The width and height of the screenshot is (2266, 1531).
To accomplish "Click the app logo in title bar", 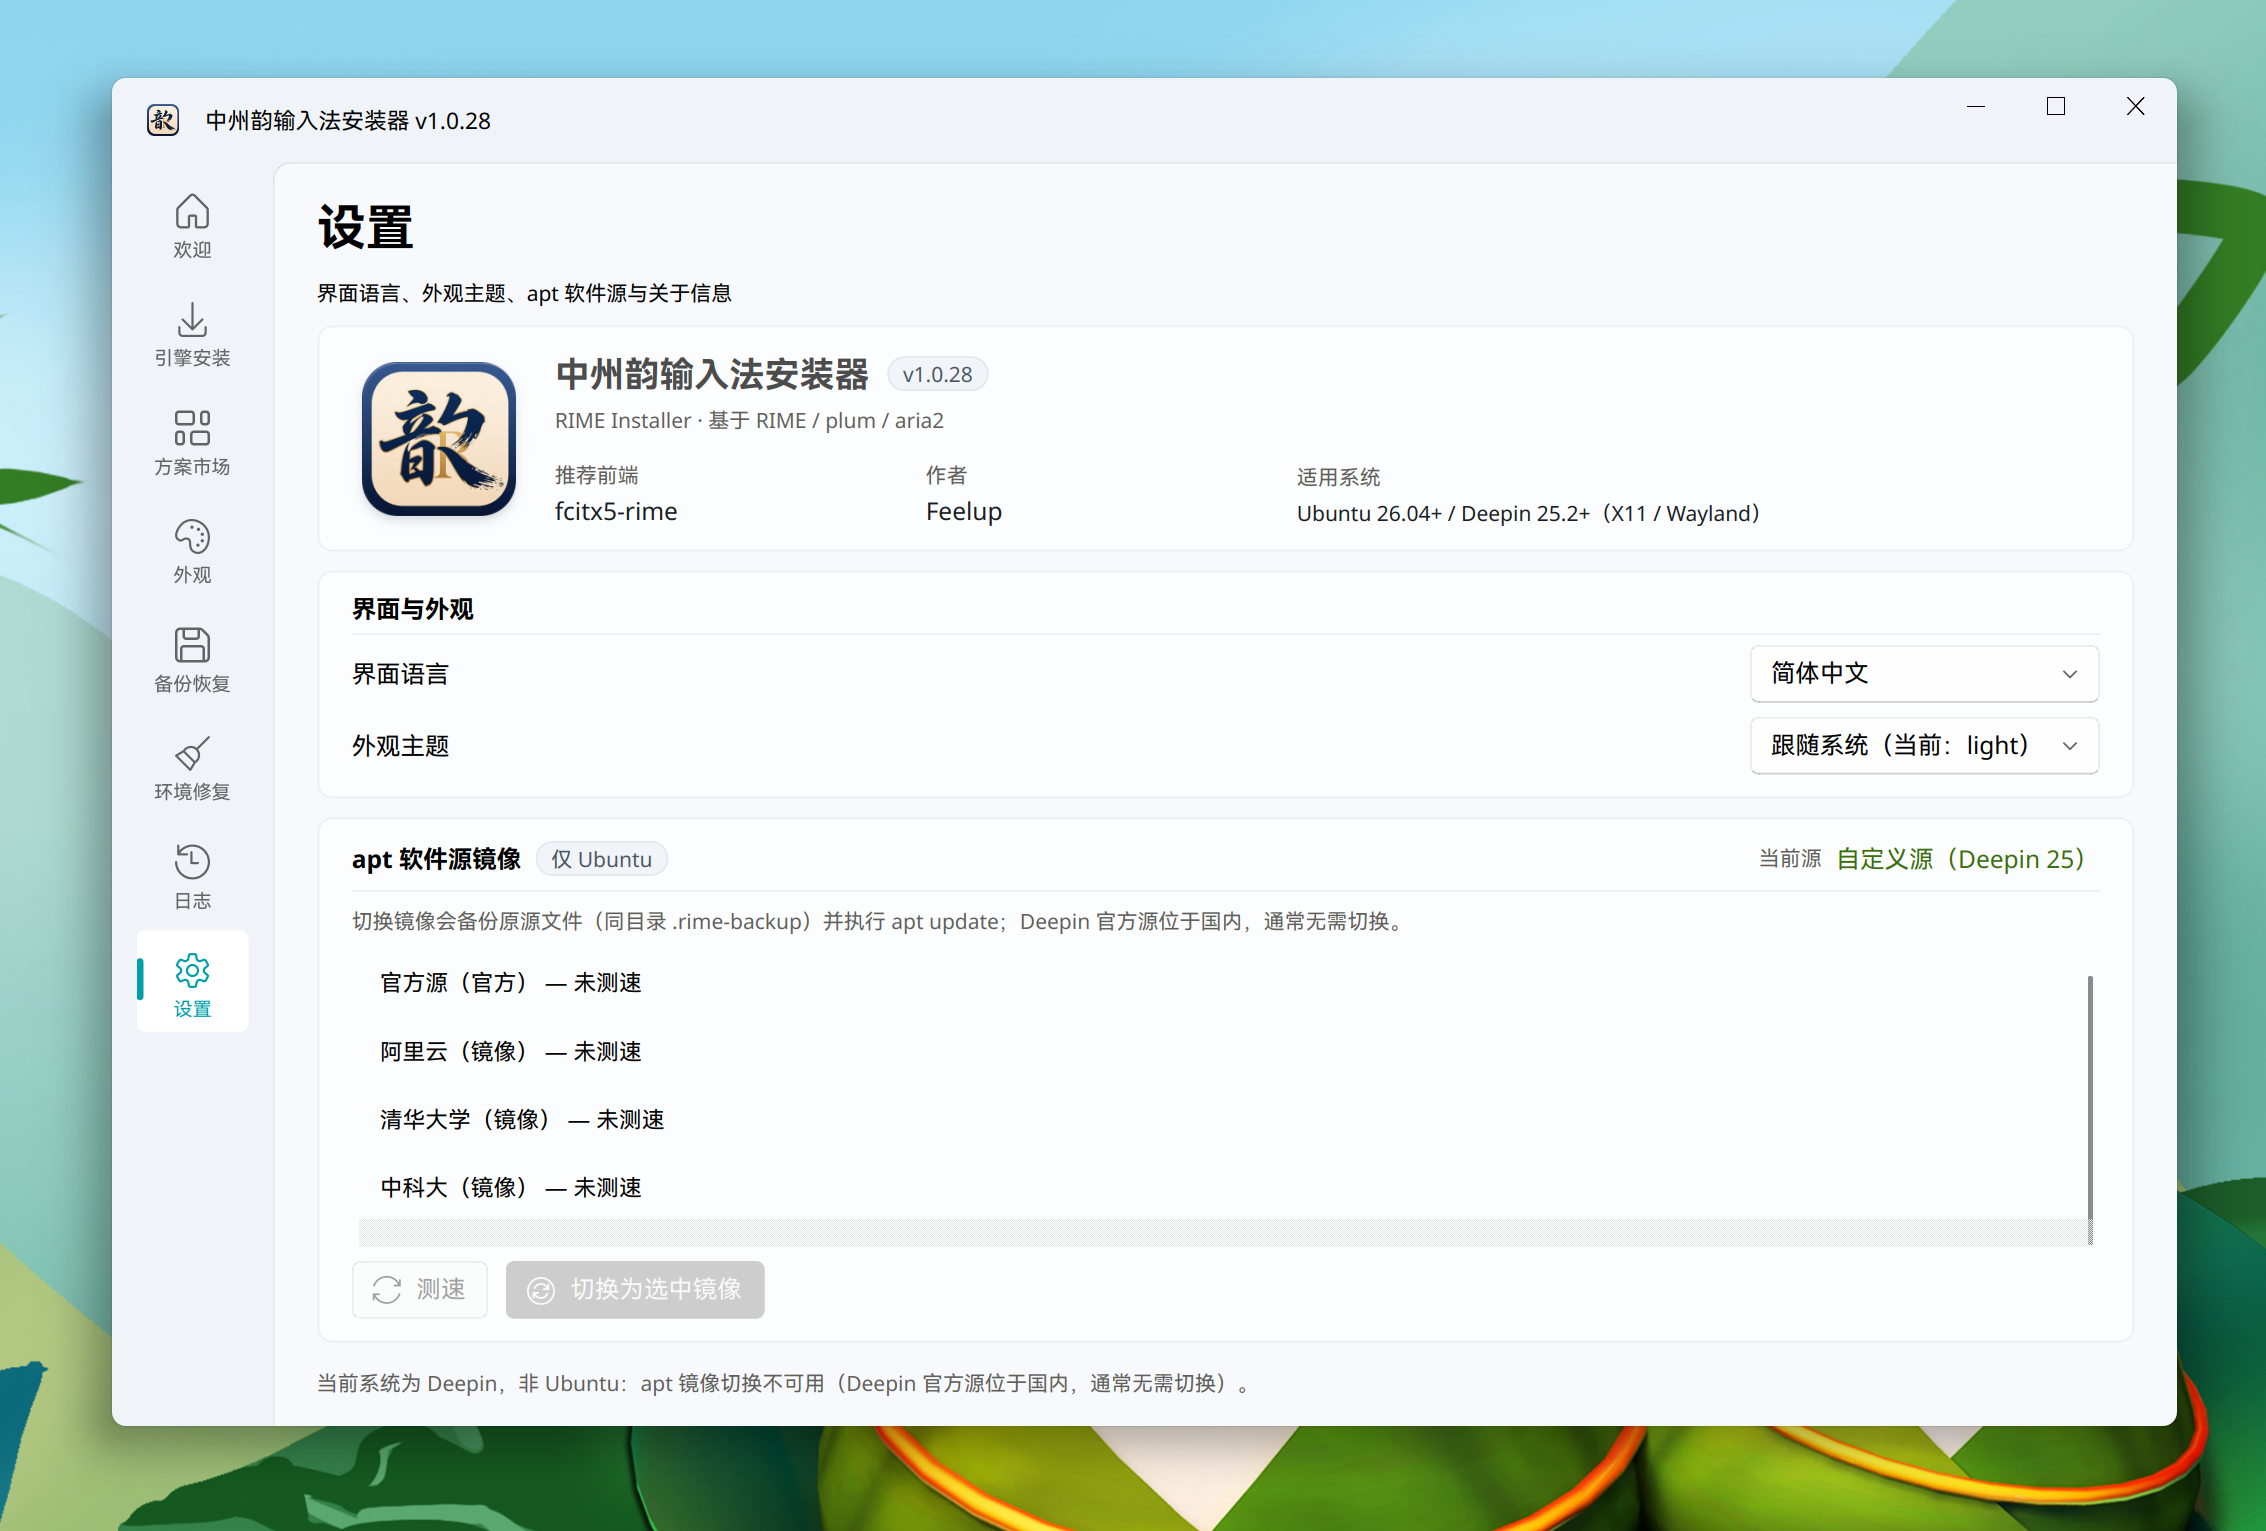I will click(163, 120).
